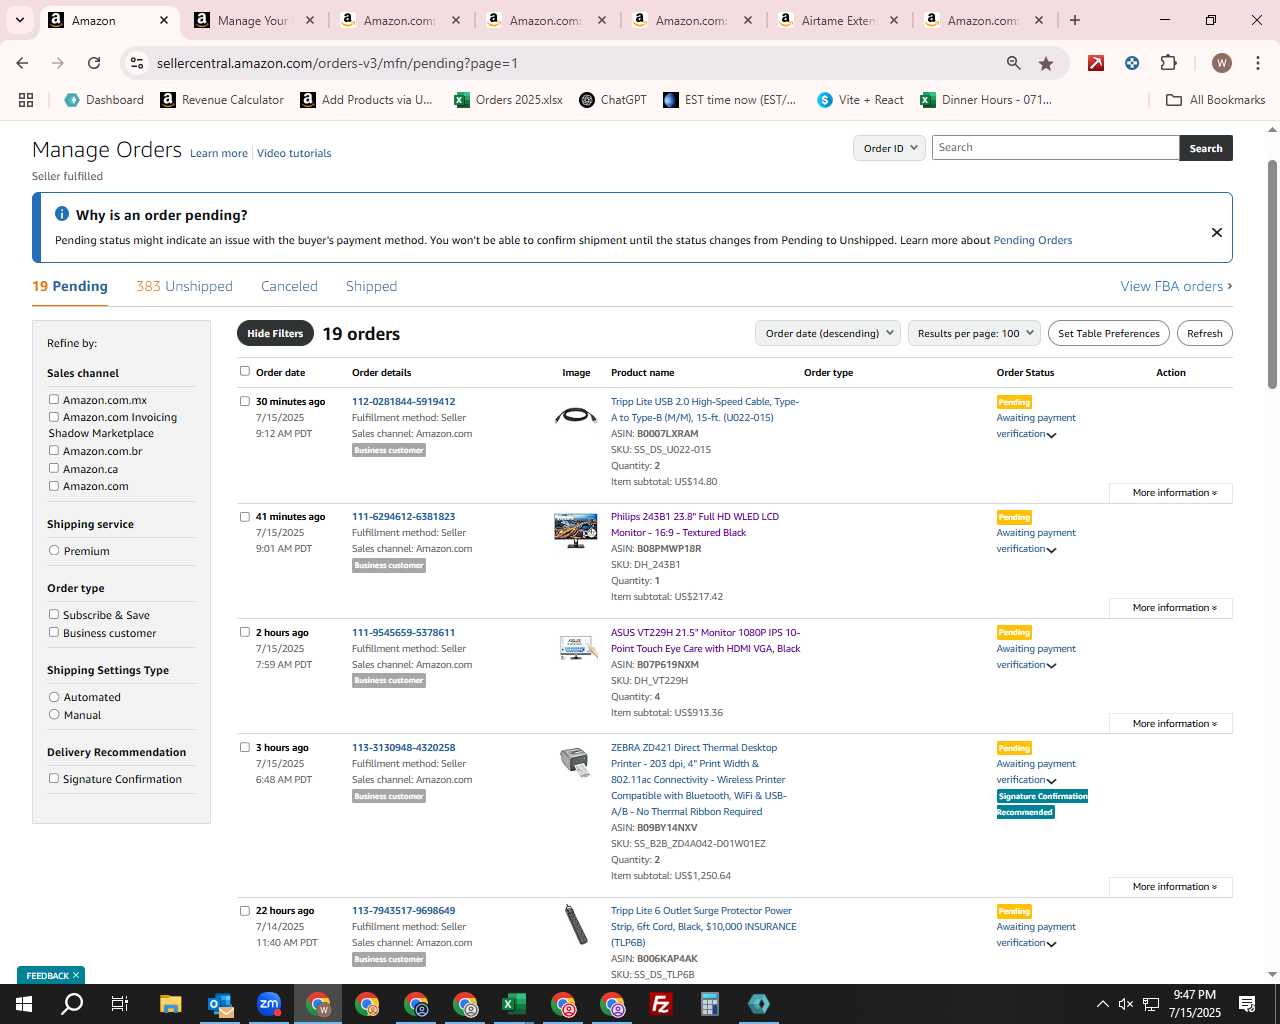This screenshot has height=1024, width=1280.
Task: Click into the order search field
Action: click(1055, 148)
